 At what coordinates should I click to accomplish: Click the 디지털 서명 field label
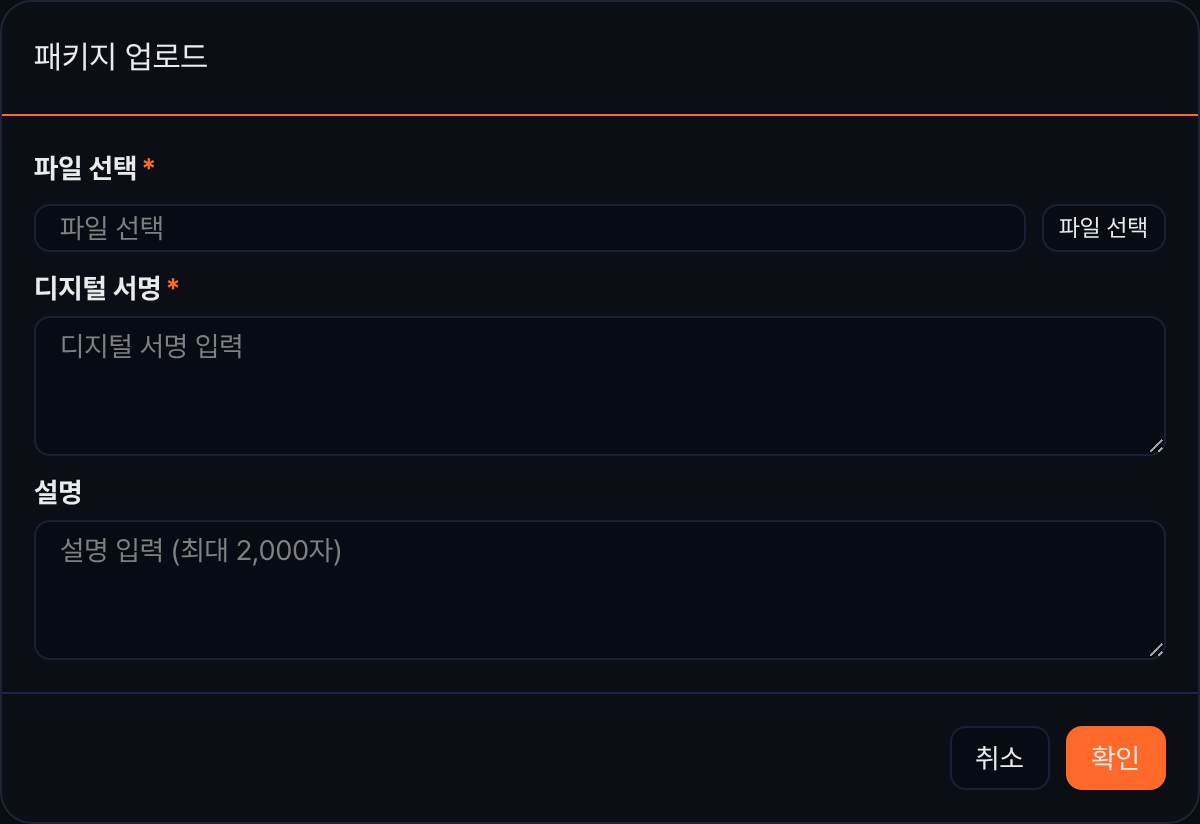coord(97,289)
